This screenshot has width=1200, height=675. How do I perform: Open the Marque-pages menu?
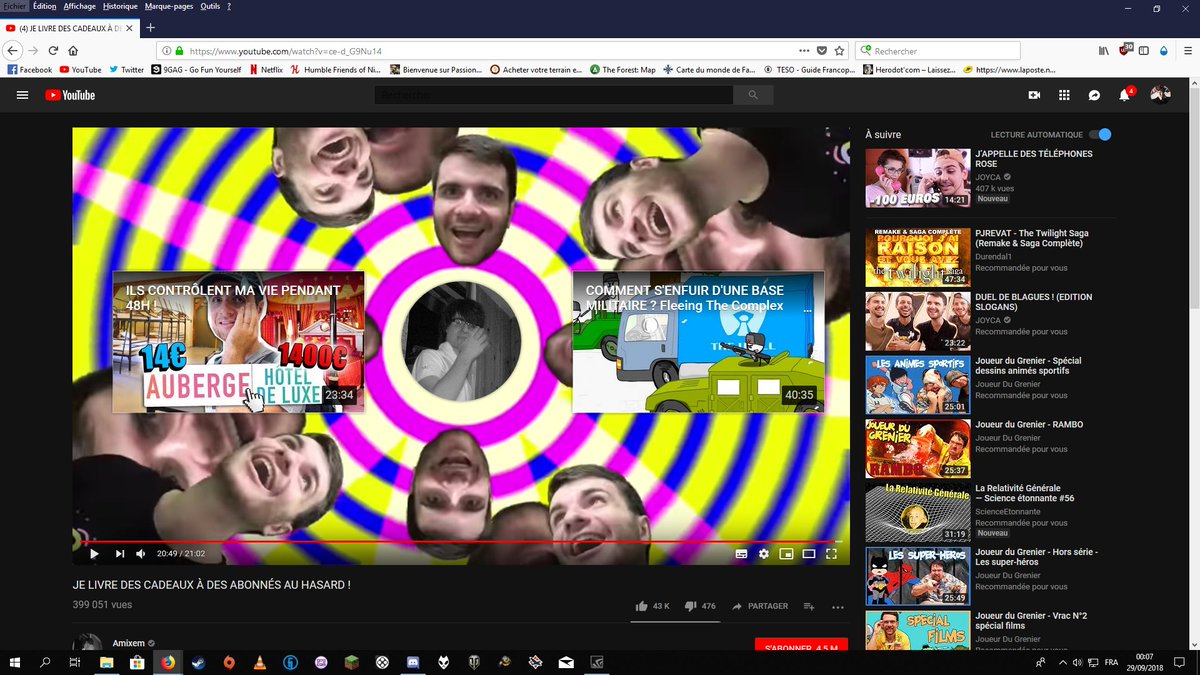coord(169,6)
